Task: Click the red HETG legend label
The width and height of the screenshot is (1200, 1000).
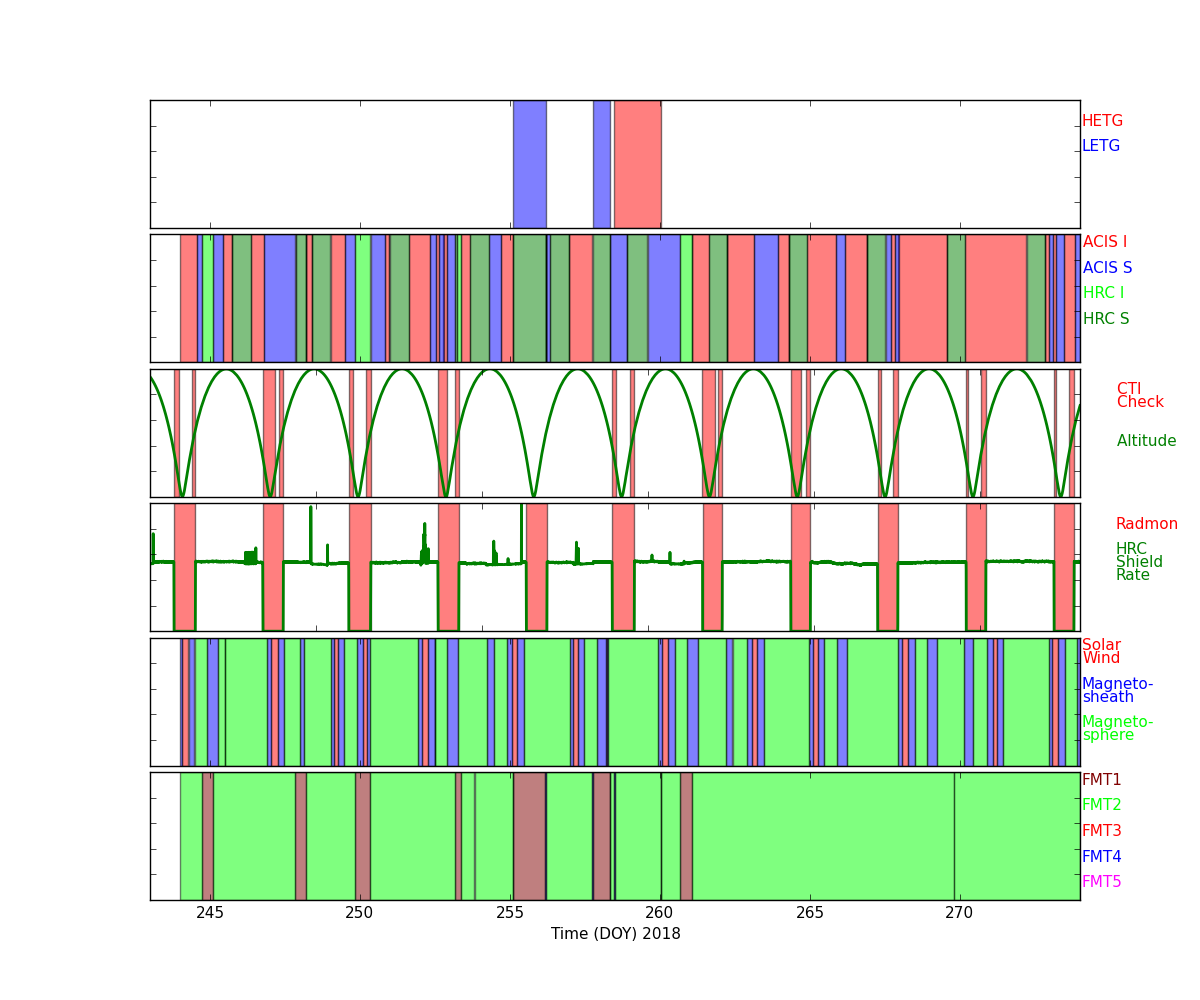Action: (1102, 121)
